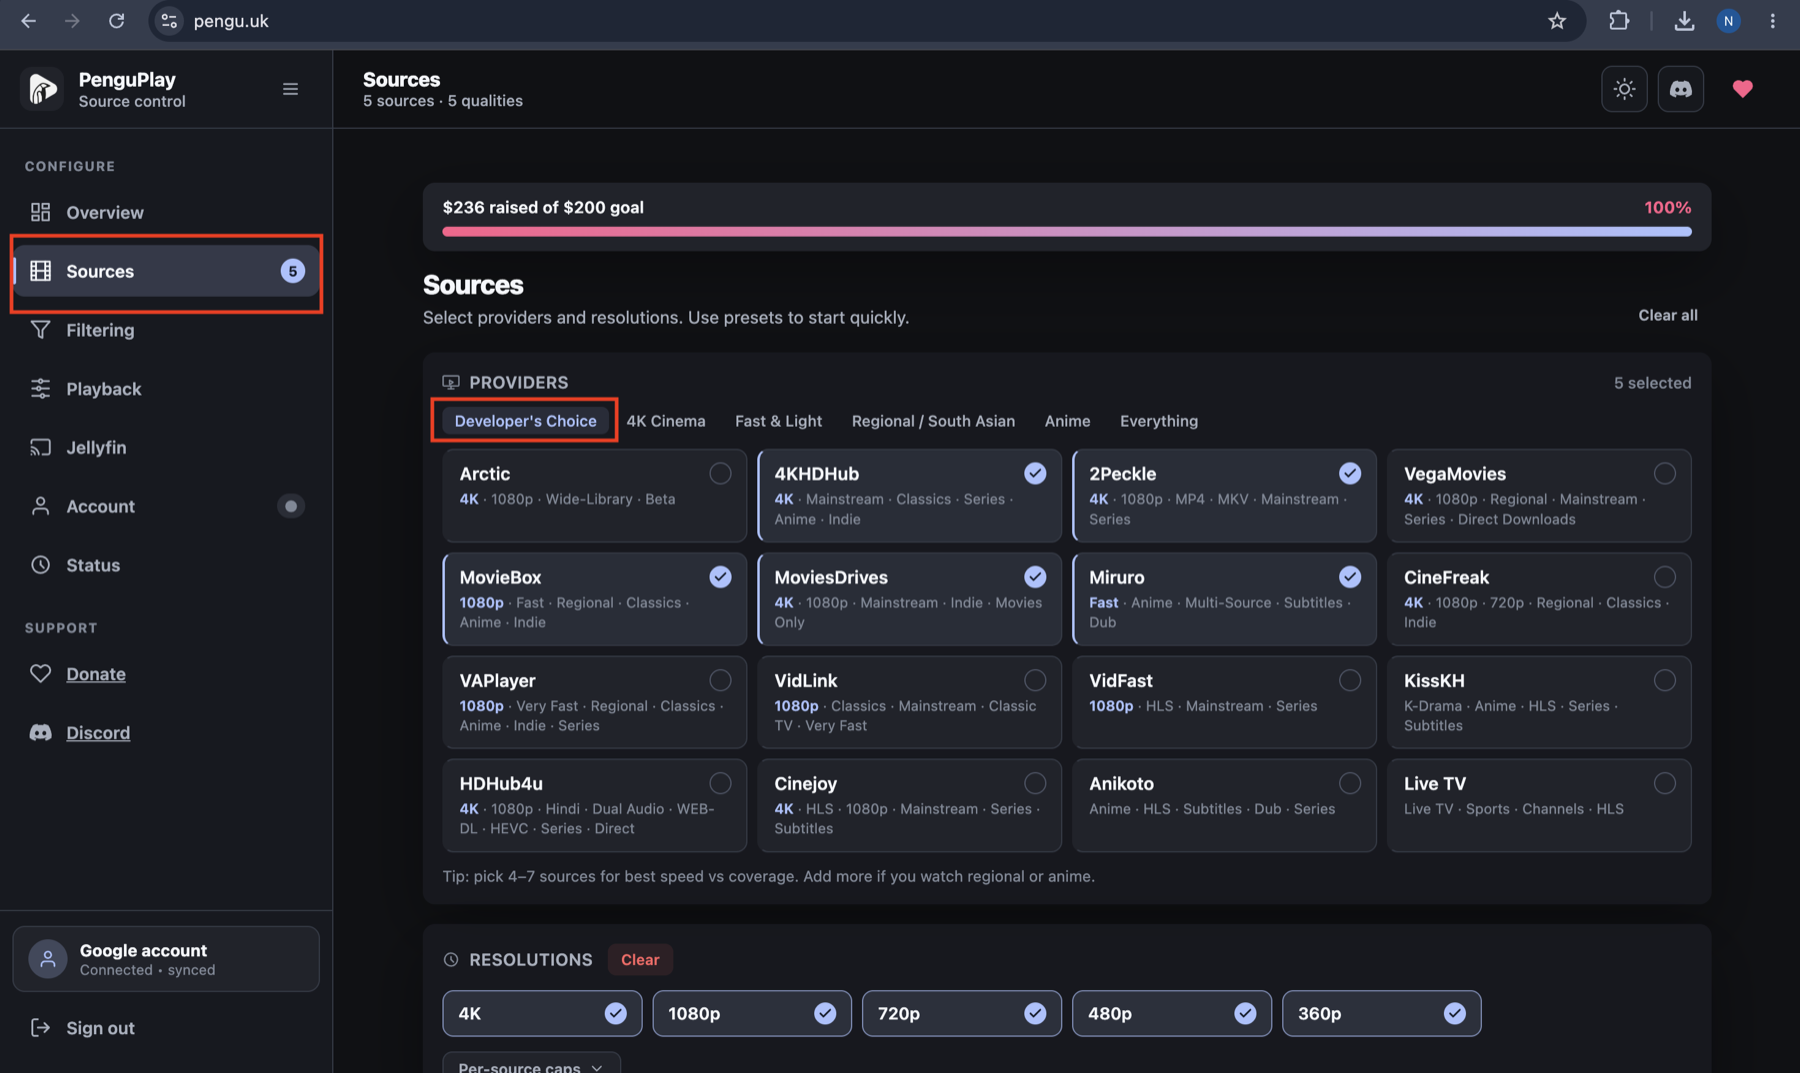This screenshot has height=1073, width=1800.
Task: Go to Filtering section
Action: [x=166, y=330]
